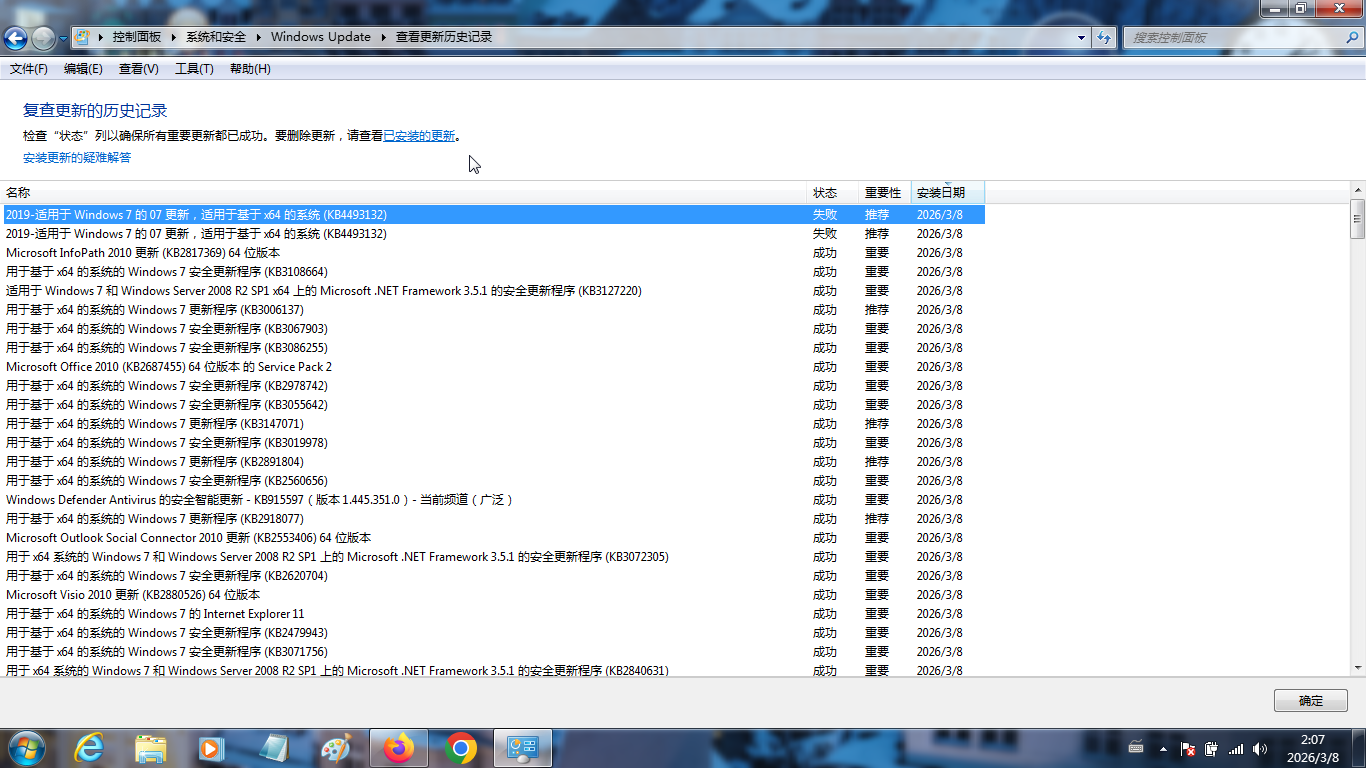The width and height of the screenshot is (1366, 768).
Task: Open Windows Explorer folder icon in taskbar
Action: click(151, 748)
